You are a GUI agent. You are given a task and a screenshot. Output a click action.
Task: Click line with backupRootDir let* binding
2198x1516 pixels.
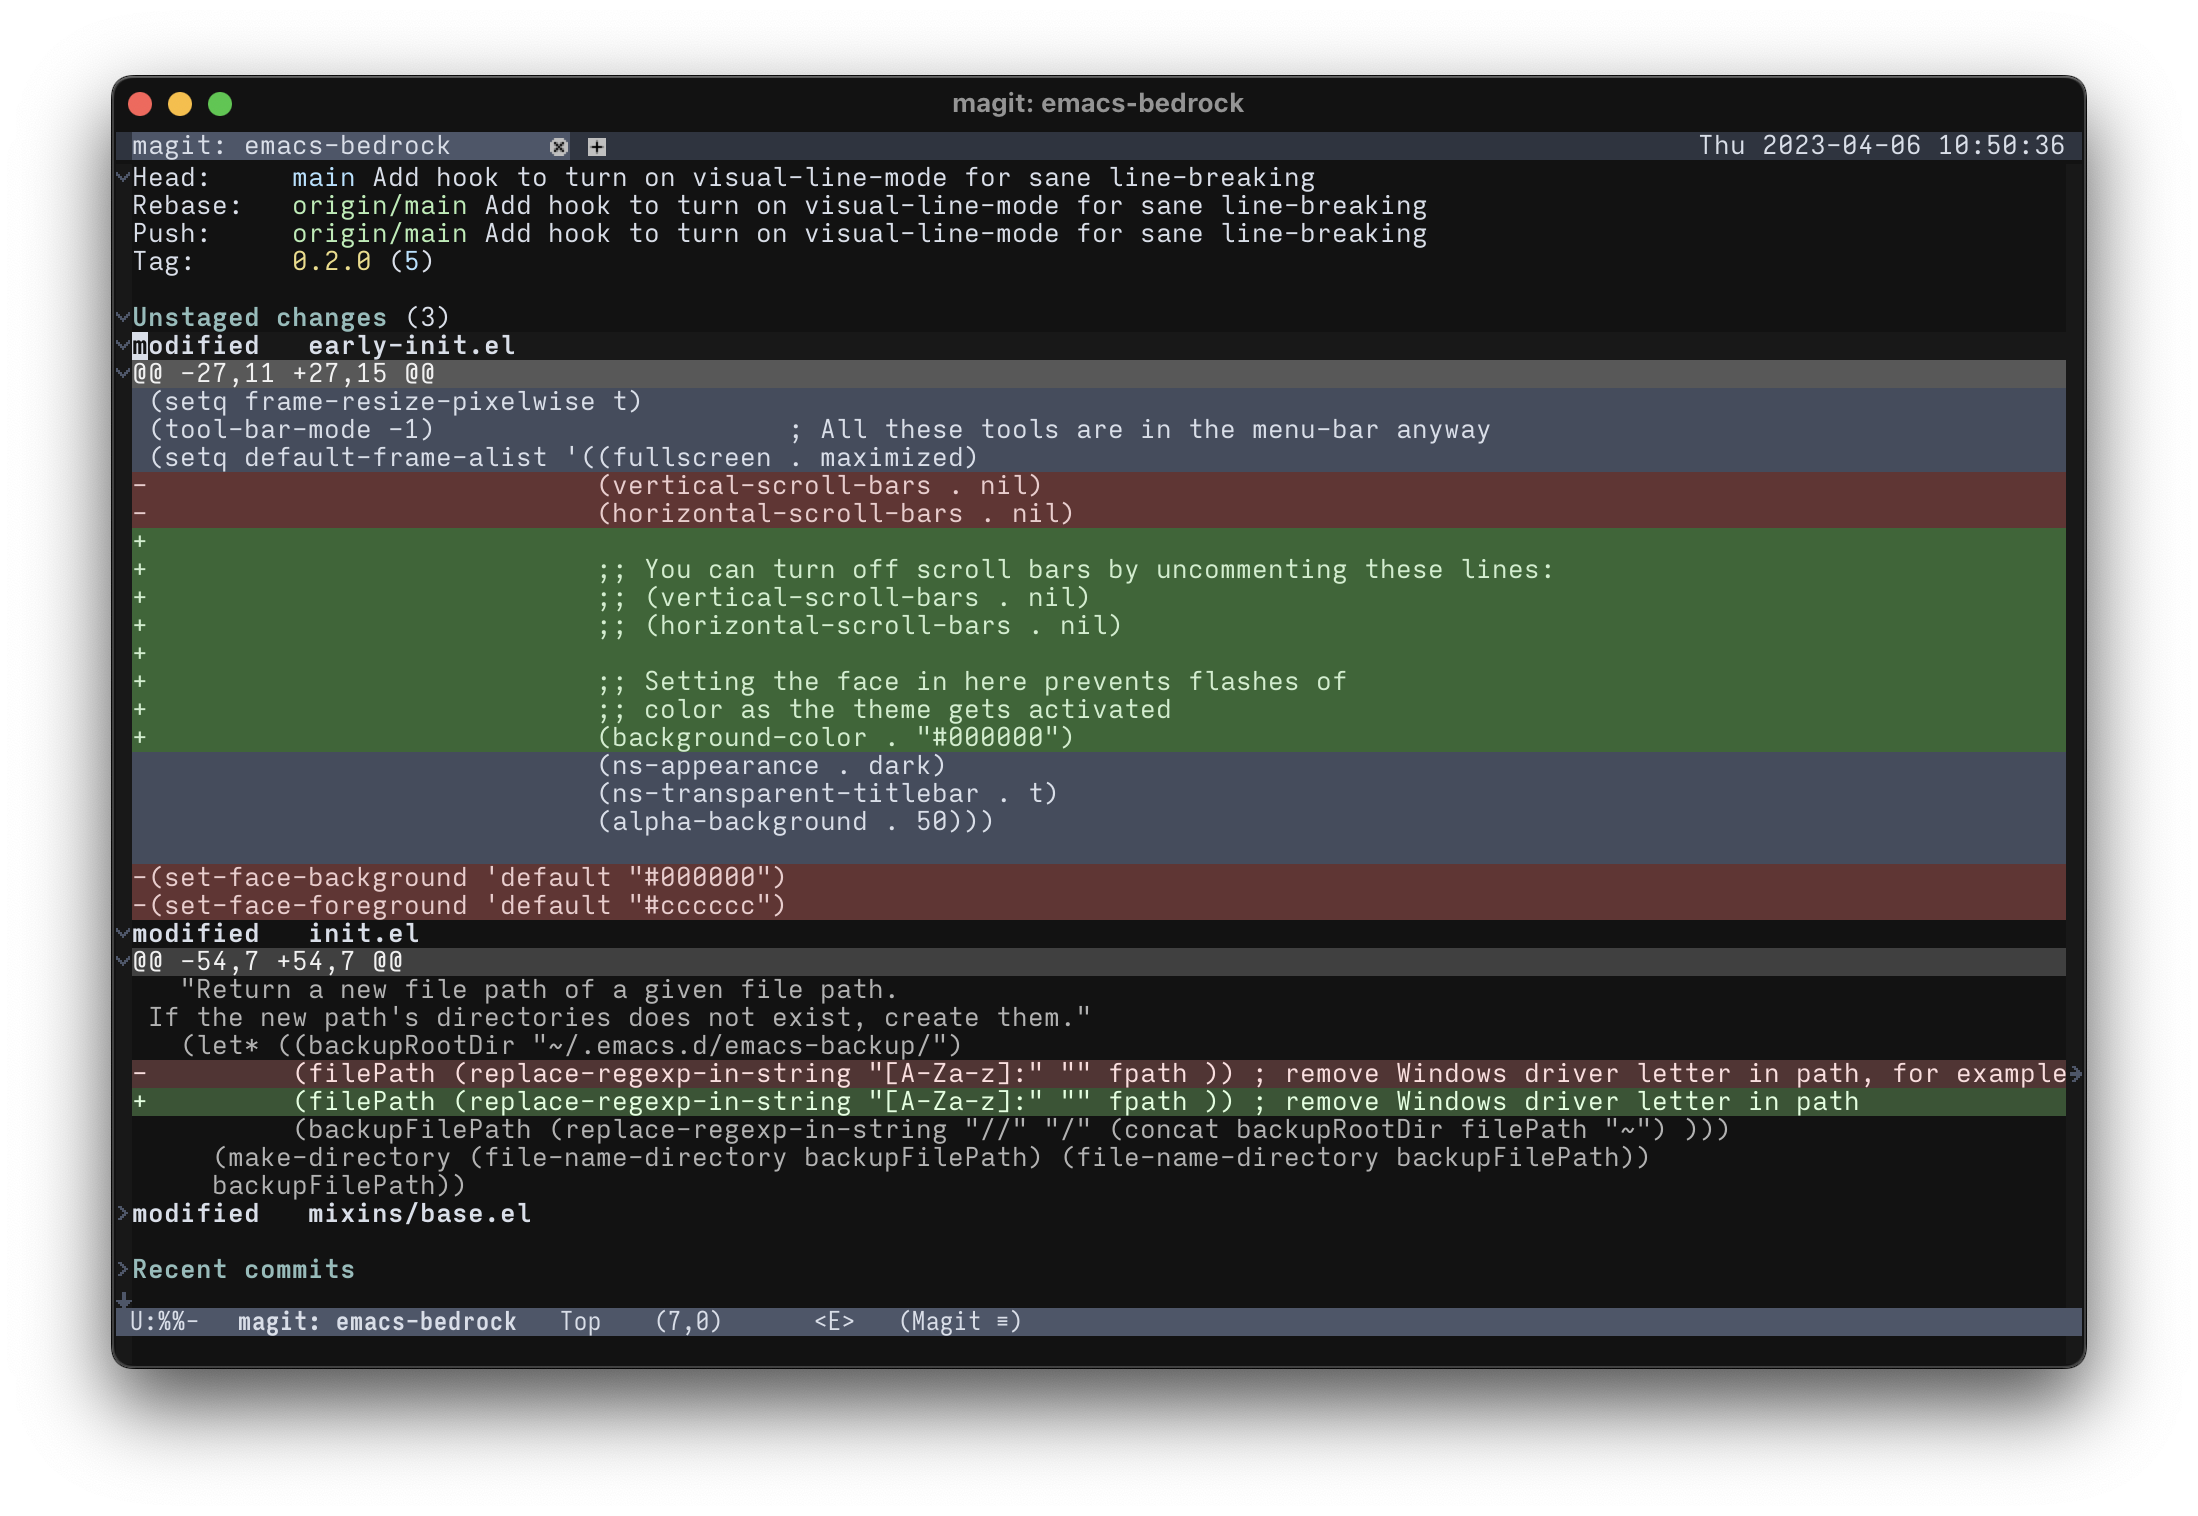point(1099,1045)
